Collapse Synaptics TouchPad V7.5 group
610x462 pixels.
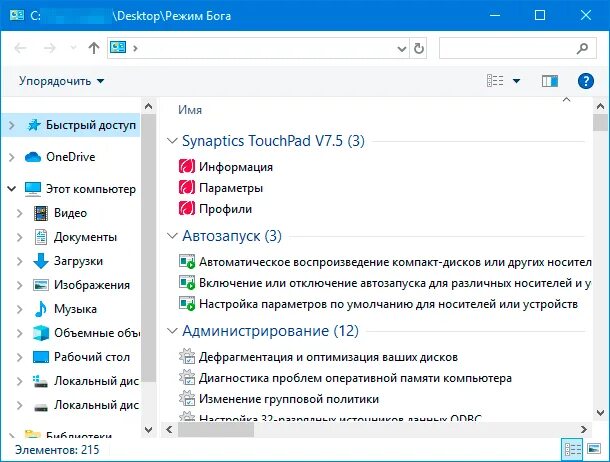(172, 141)
